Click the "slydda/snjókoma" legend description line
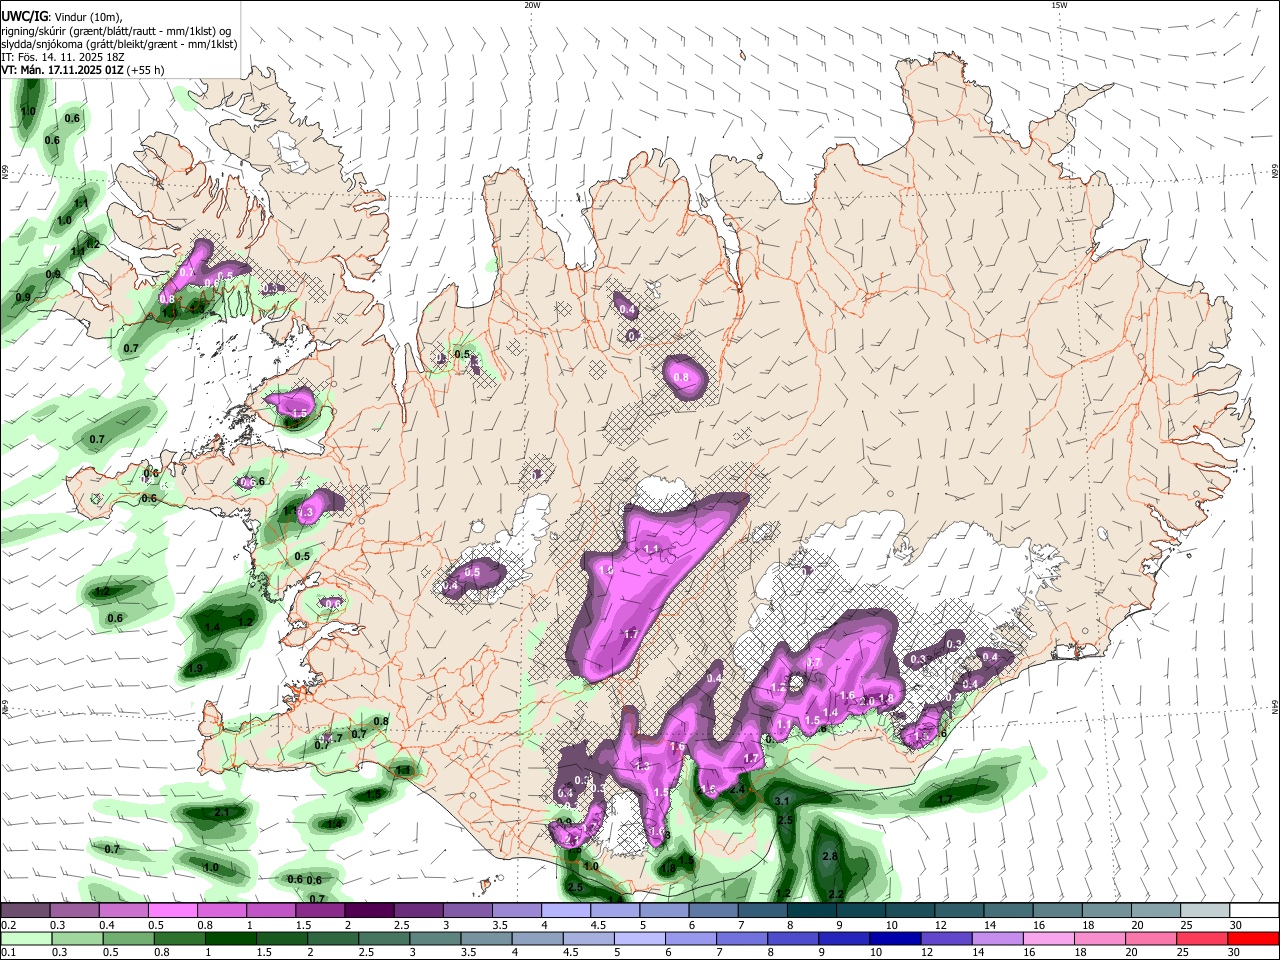Screen dimensions: 1280x960 [119, 44]
